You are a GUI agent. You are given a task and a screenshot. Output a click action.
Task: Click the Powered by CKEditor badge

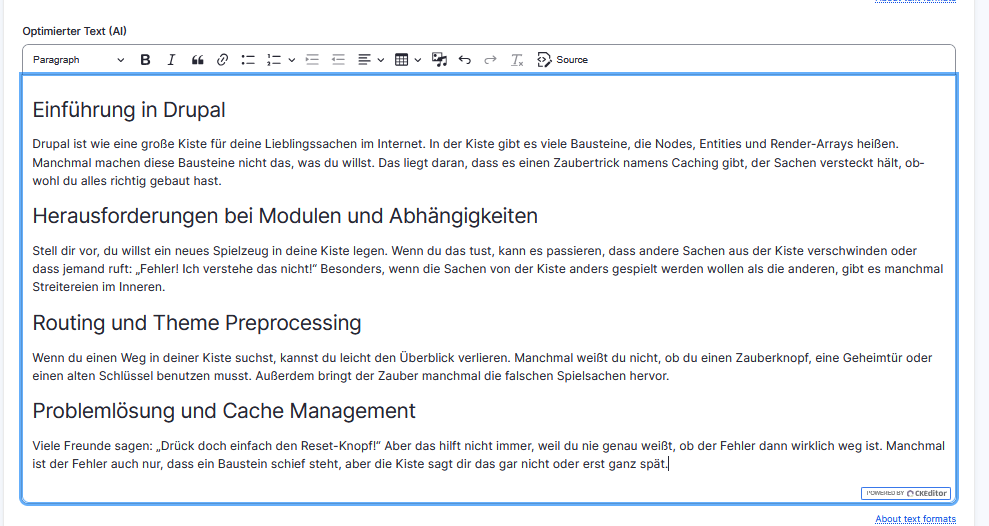906,493
